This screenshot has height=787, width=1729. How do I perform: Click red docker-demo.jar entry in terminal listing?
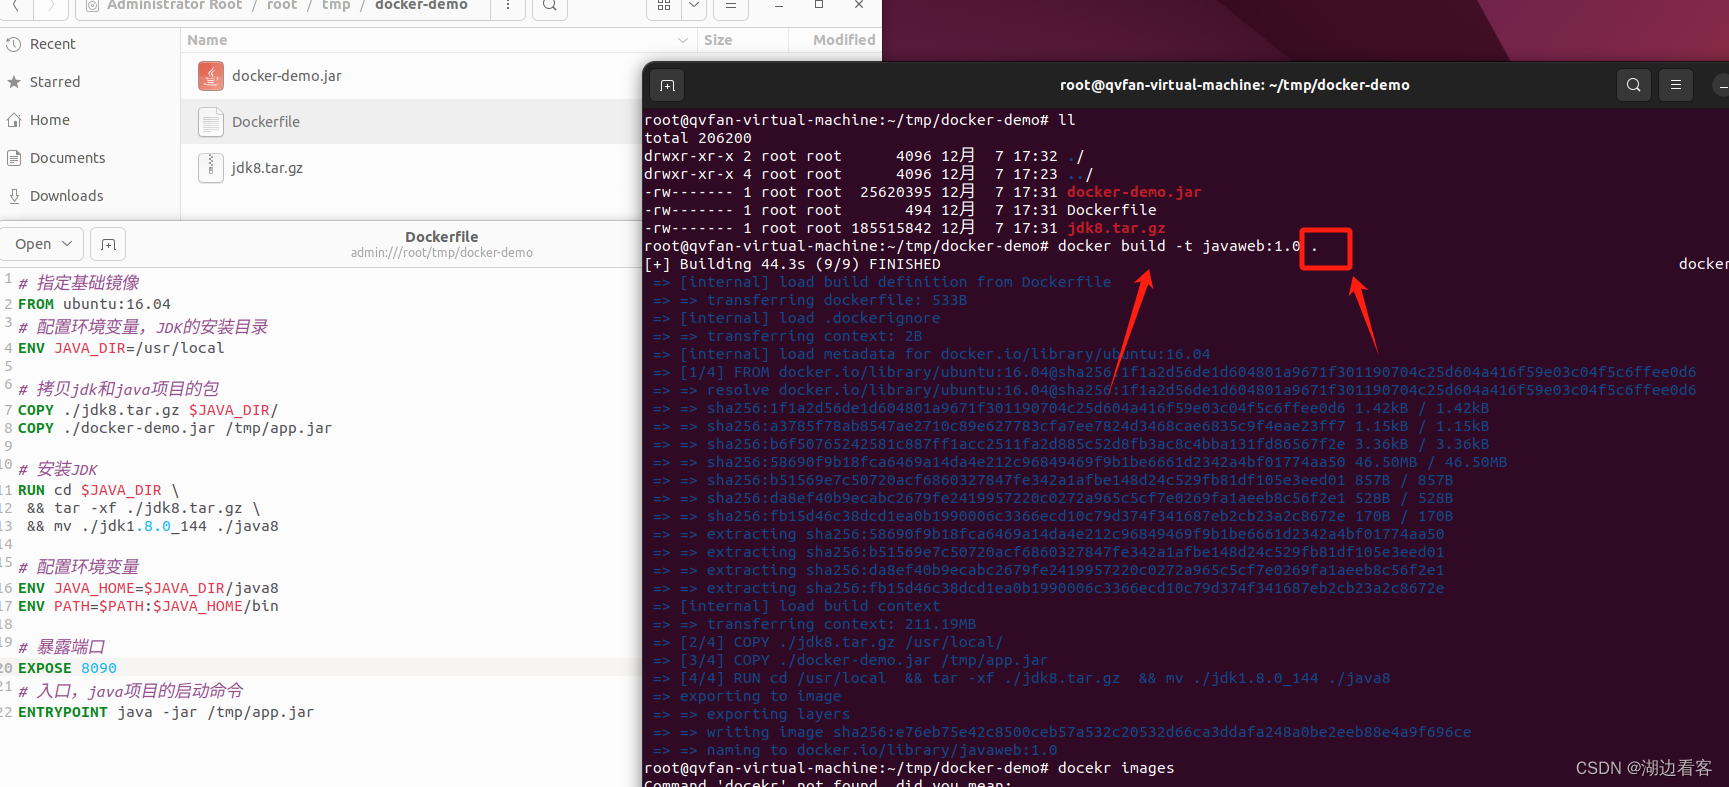tap(1134, 192)
